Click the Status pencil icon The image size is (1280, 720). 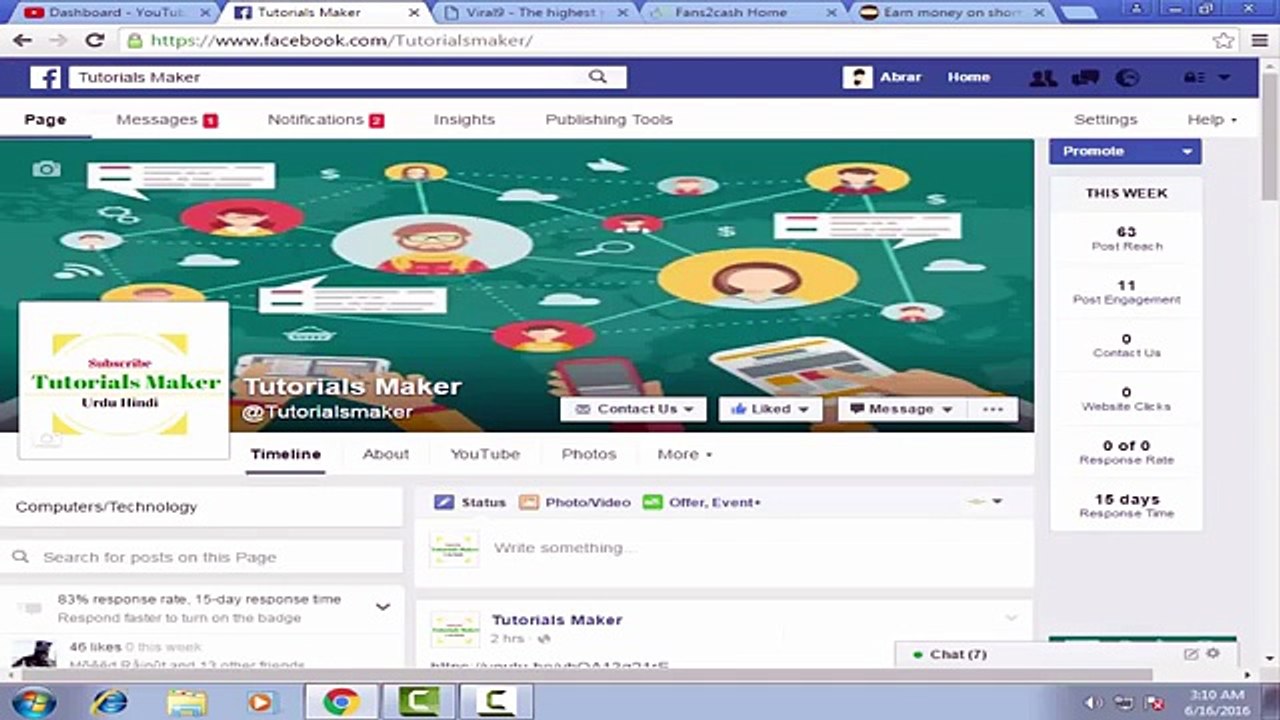point(444,502)
